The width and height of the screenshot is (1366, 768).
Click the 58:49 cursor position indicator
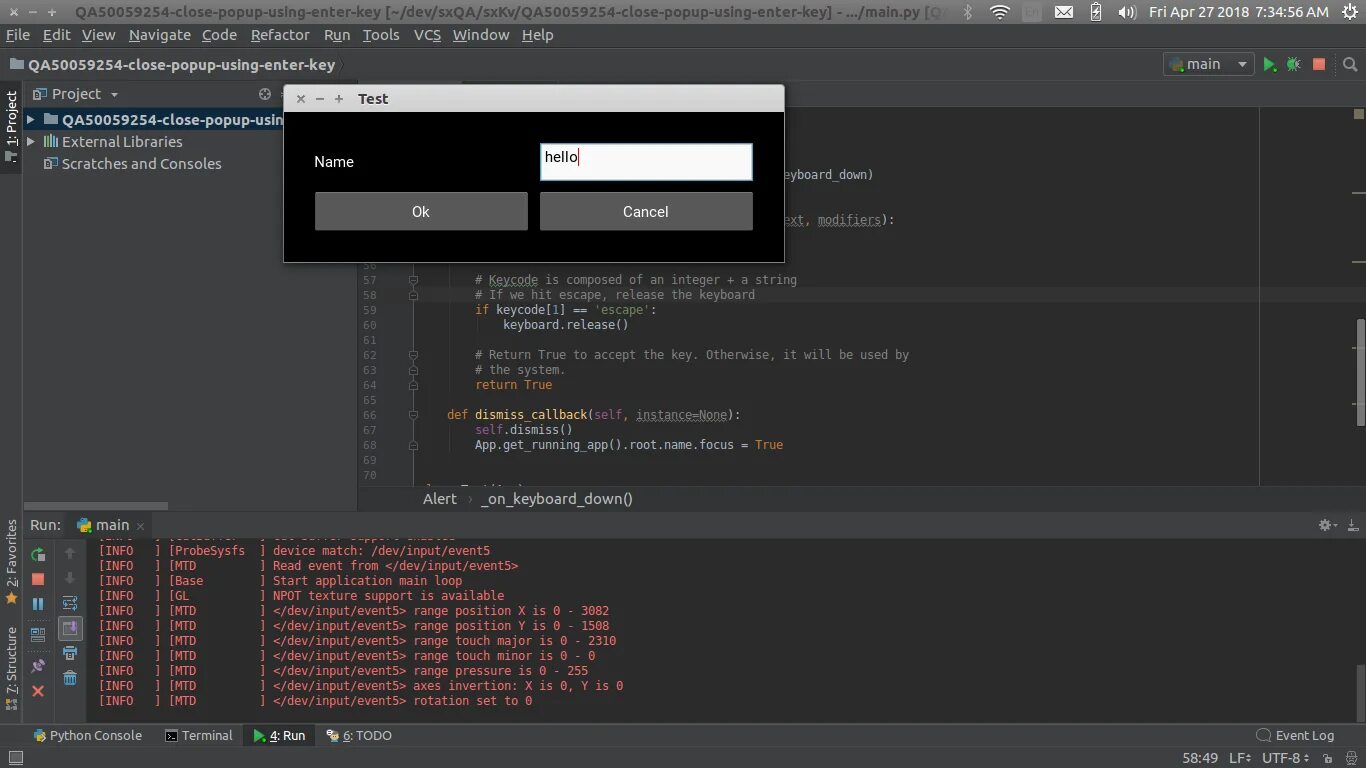point(1200,758)
